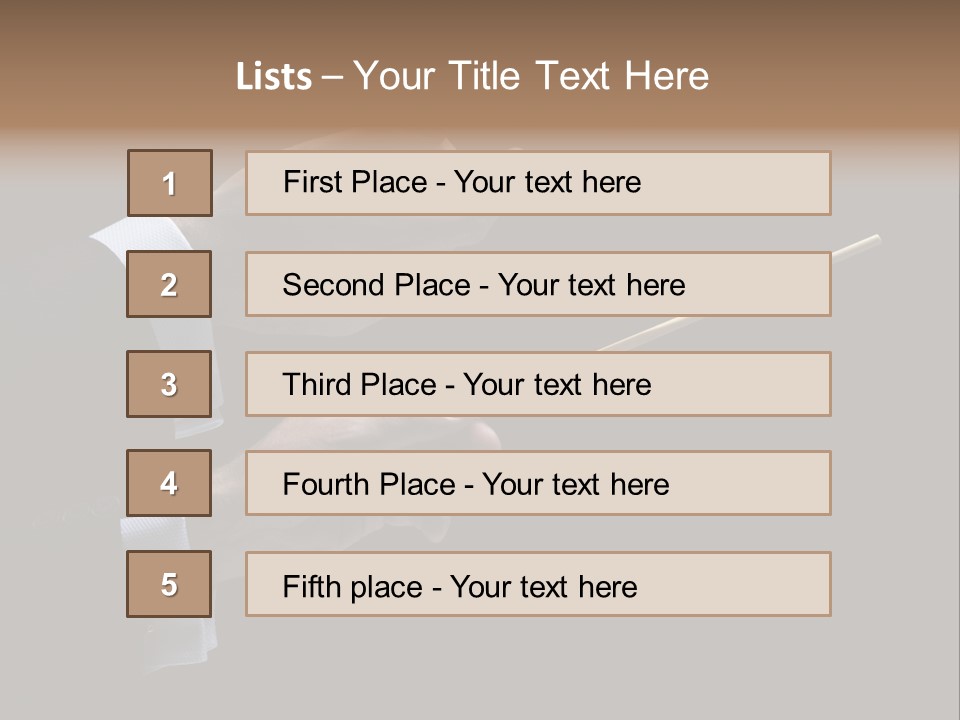Click the number 1 box
Screen dimensions: 960x720
[170, 183]
